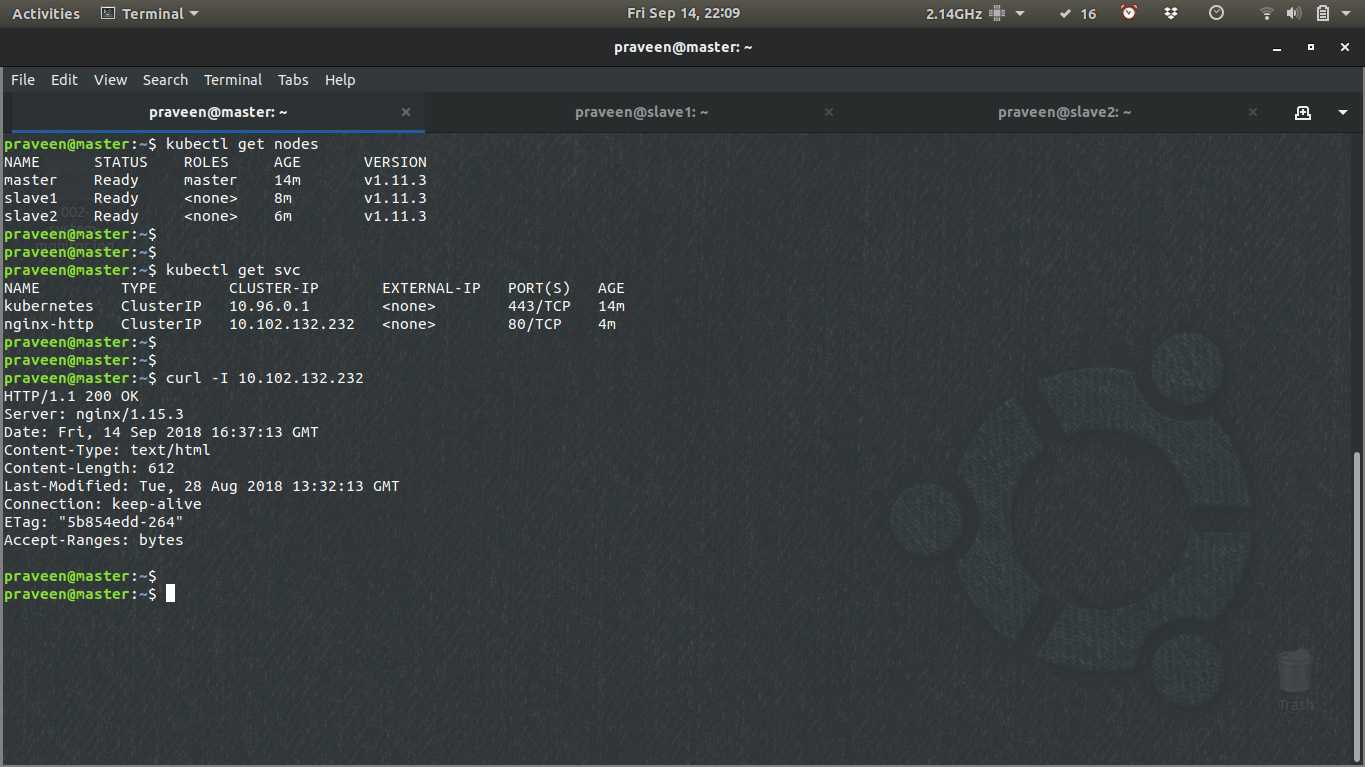Open the Terminal dropdown in the top bar
Viewport: 1365px width, 767px height.
148,13
